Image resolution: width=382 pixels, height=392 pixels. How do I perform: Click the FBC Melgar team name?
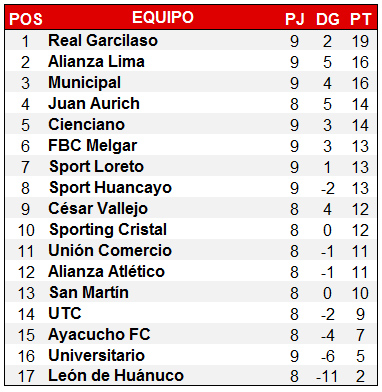(x=92, y=146)
